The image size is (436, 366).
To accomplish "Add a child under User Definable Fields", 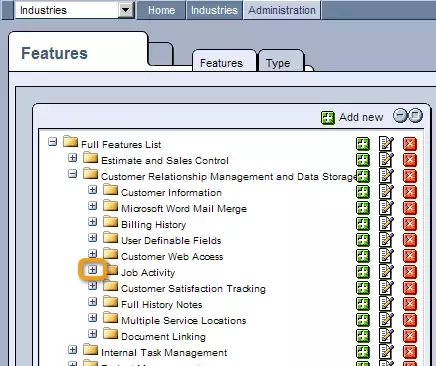I will click(363, 240).
